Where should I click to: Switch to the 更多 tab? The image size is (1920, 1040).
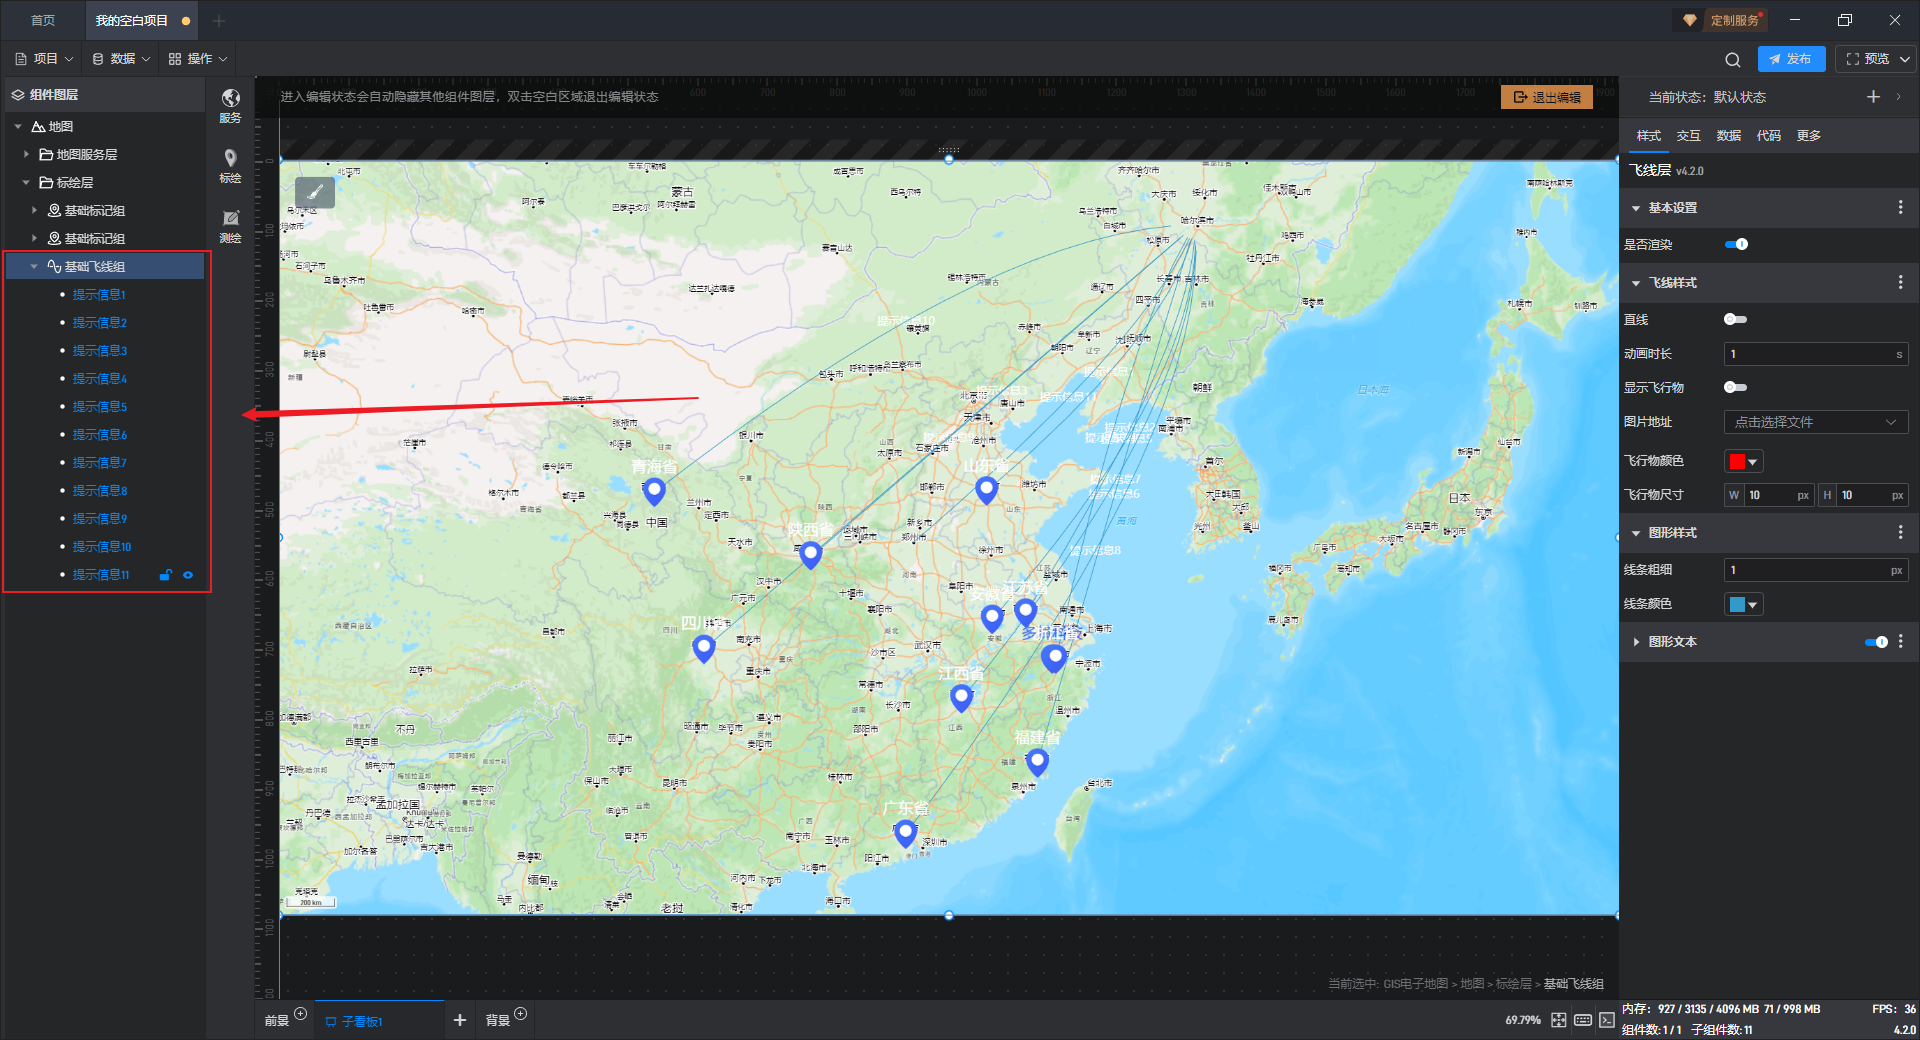coord(1809,136)
